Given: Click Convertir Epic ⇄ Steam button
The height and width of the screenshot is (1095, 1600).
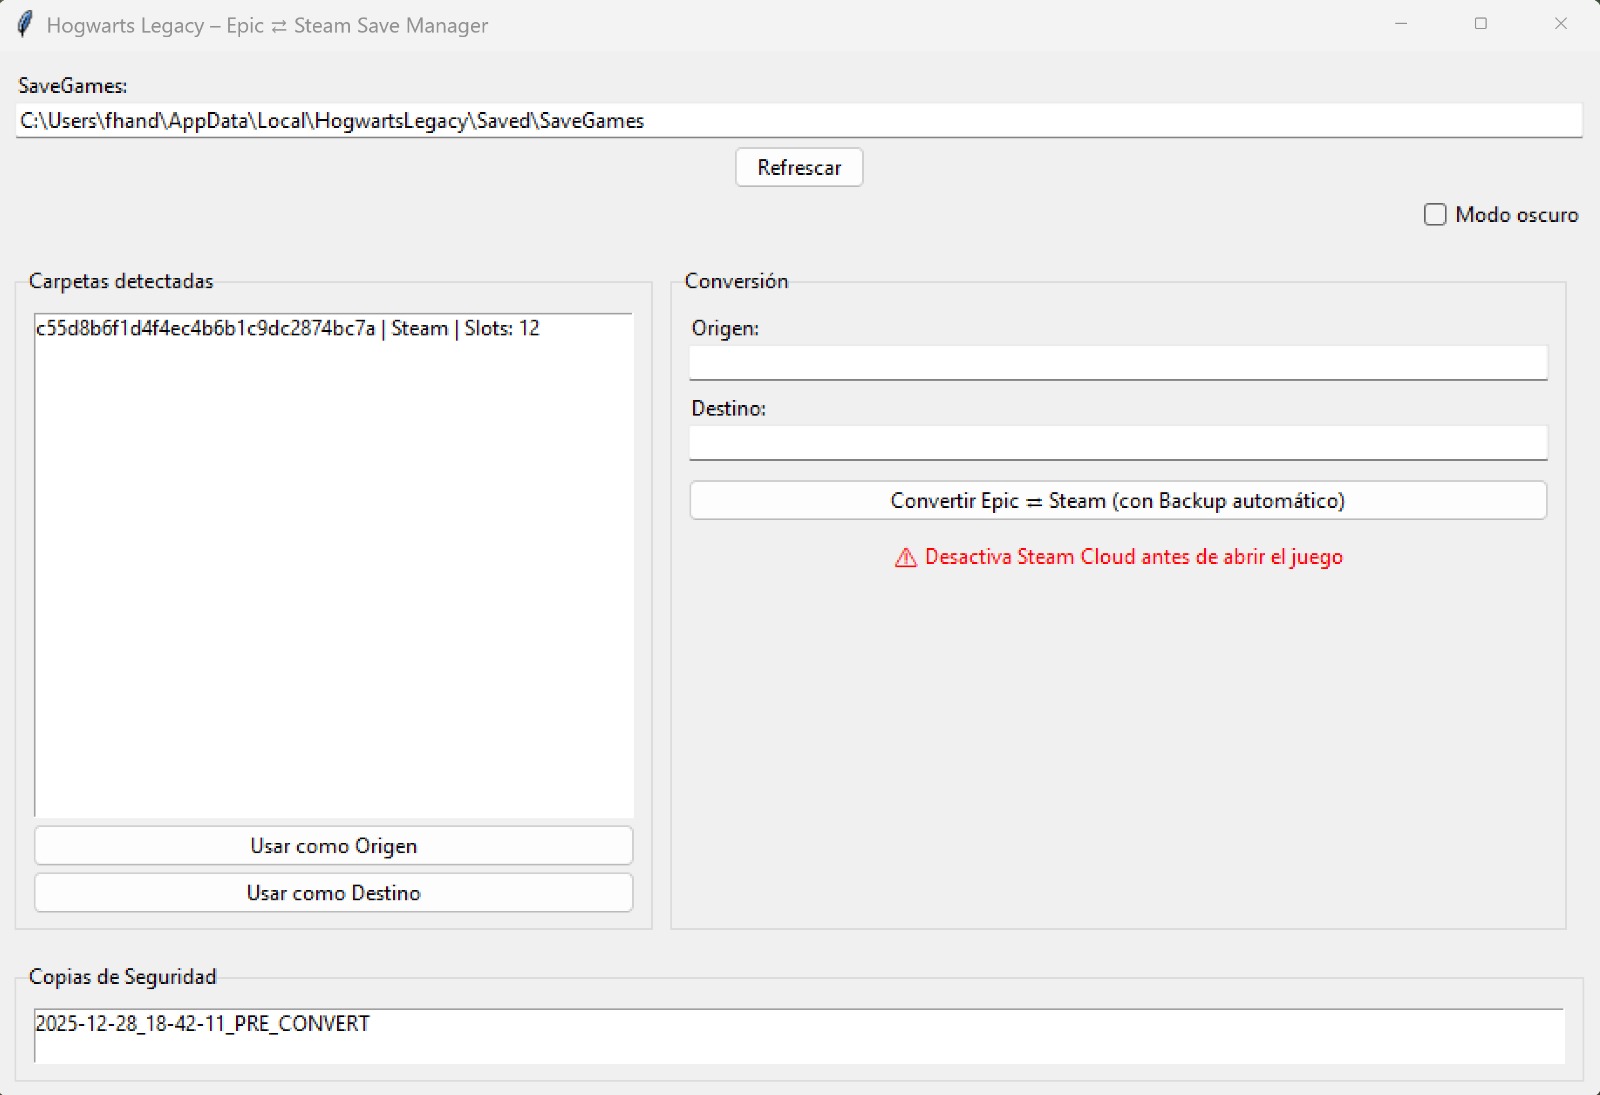Looking at the screenshot, I should (1118, 500).
